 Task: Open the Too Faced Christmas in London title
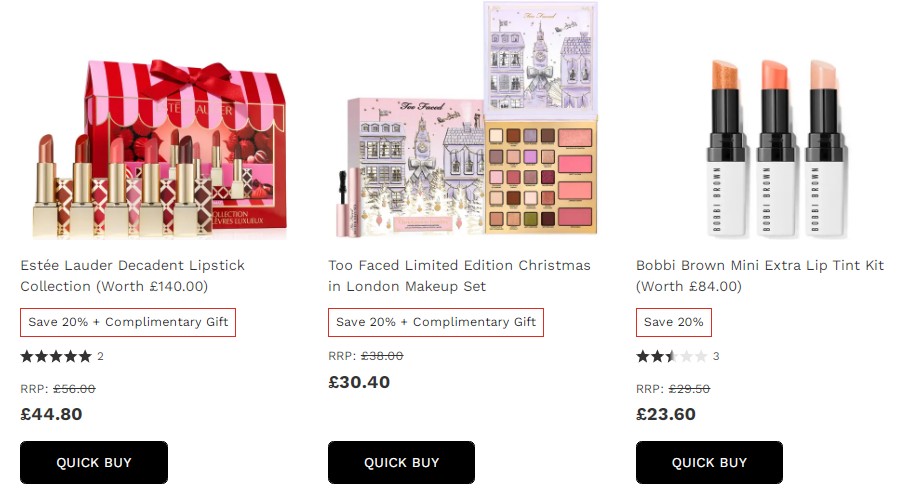click(x=459, y=276)
